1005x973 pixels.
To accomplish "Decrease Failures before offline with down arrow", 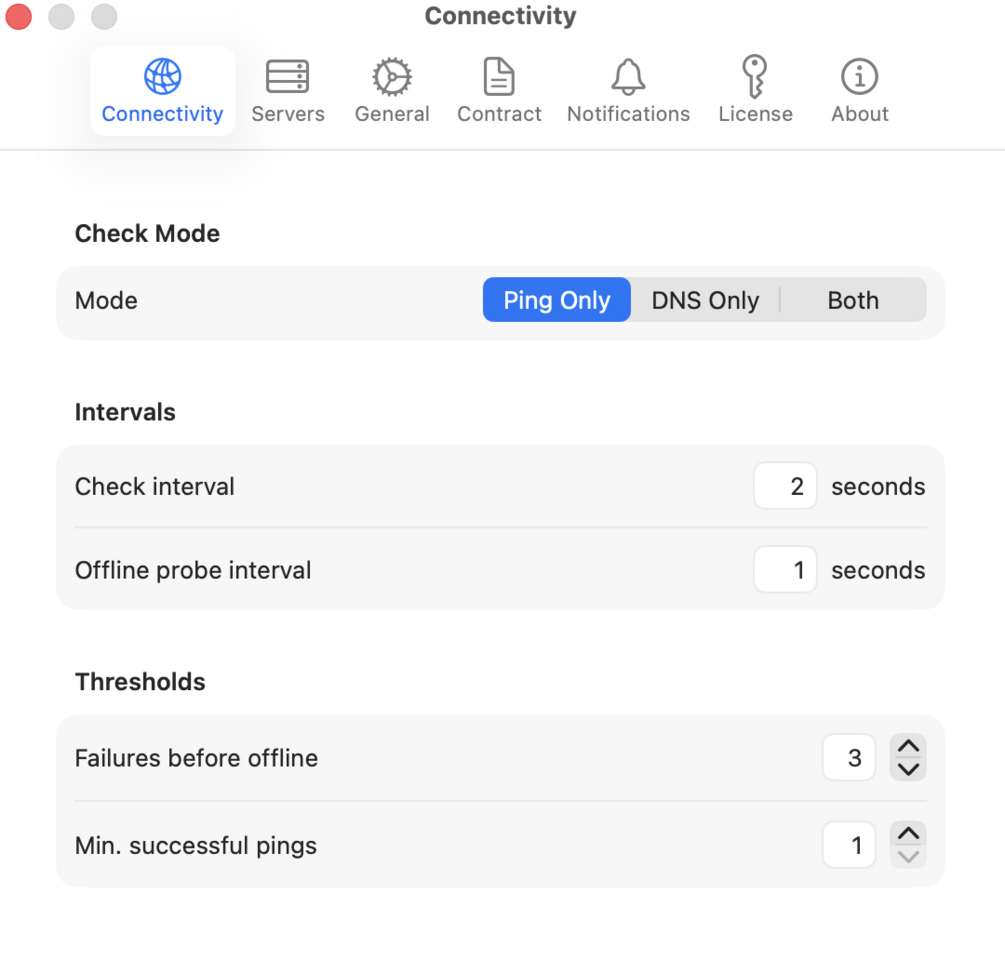I will [x=908, y=769].
